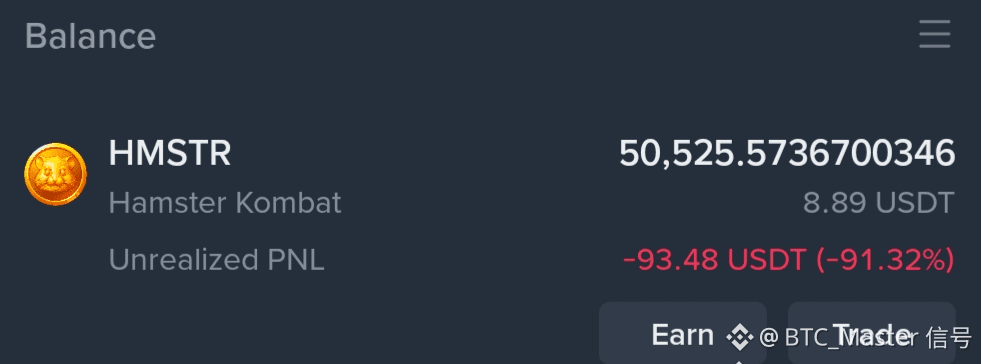Click the 8.89 USDT valuation

click(878, 203)
